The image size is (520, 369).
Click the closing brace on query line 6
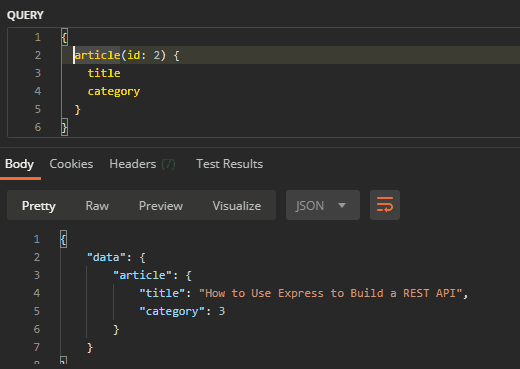pos(64,127)
